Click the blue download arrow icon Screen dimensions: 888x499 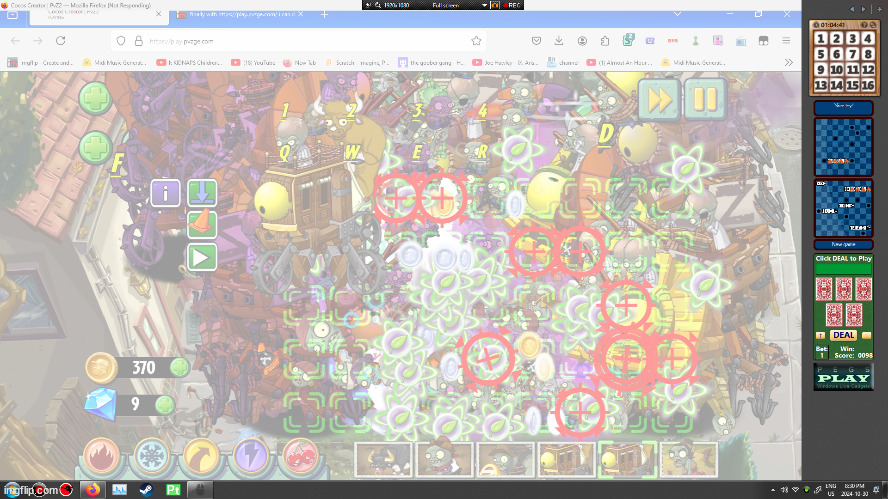point(202,192)
